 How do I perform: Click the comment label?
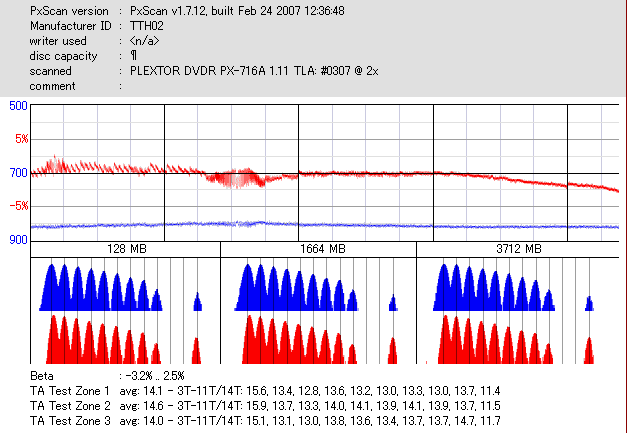click(x=52, y=86)
